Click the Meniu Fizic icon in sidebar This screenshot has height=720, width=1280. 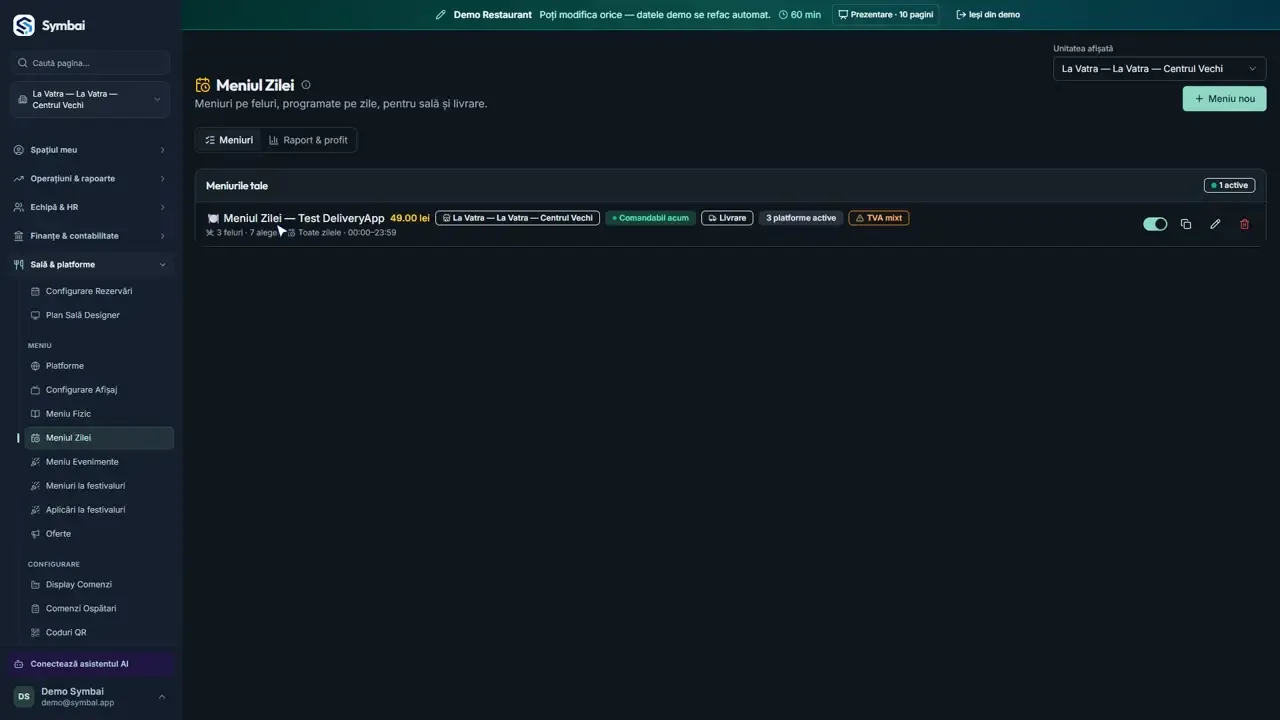(35, 414)
